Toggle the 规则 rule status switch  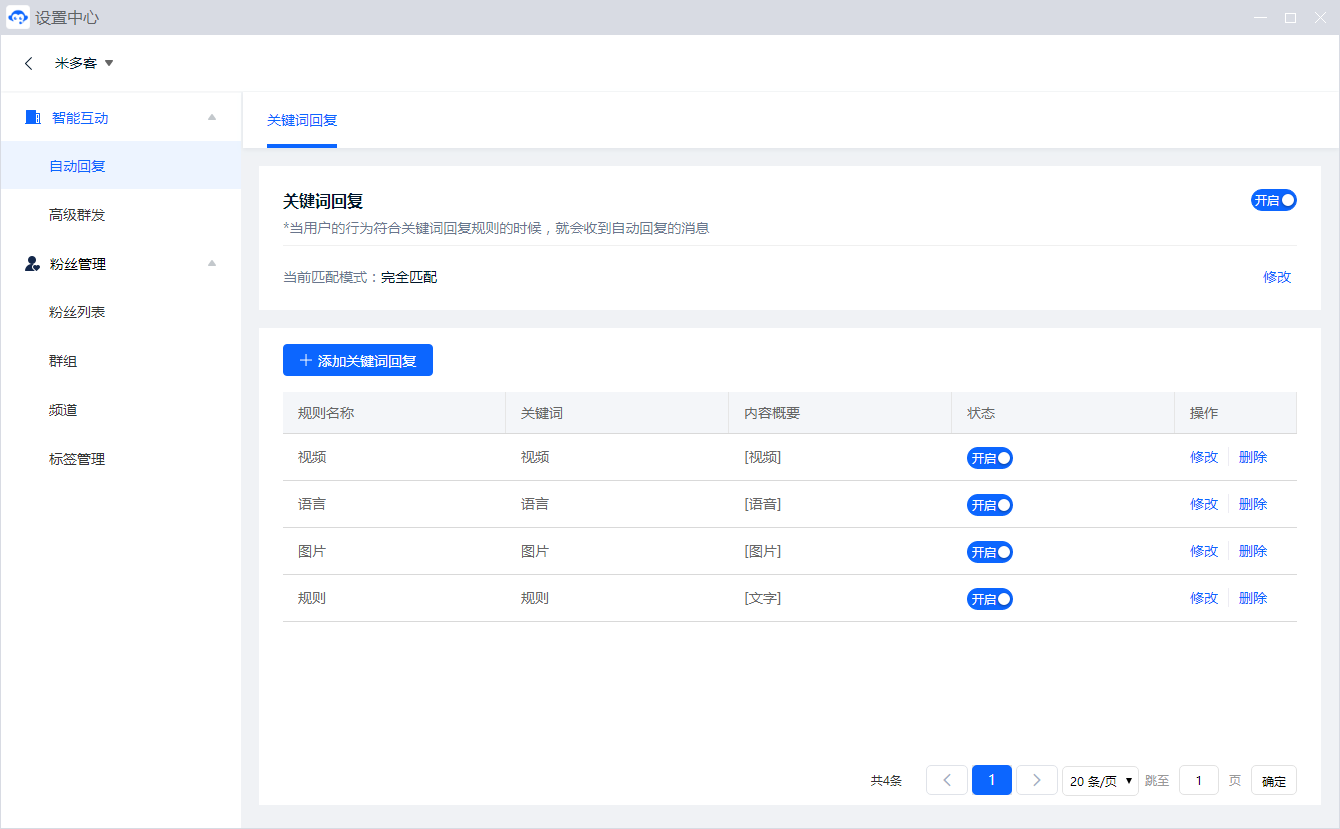click(x=989, y=599)
